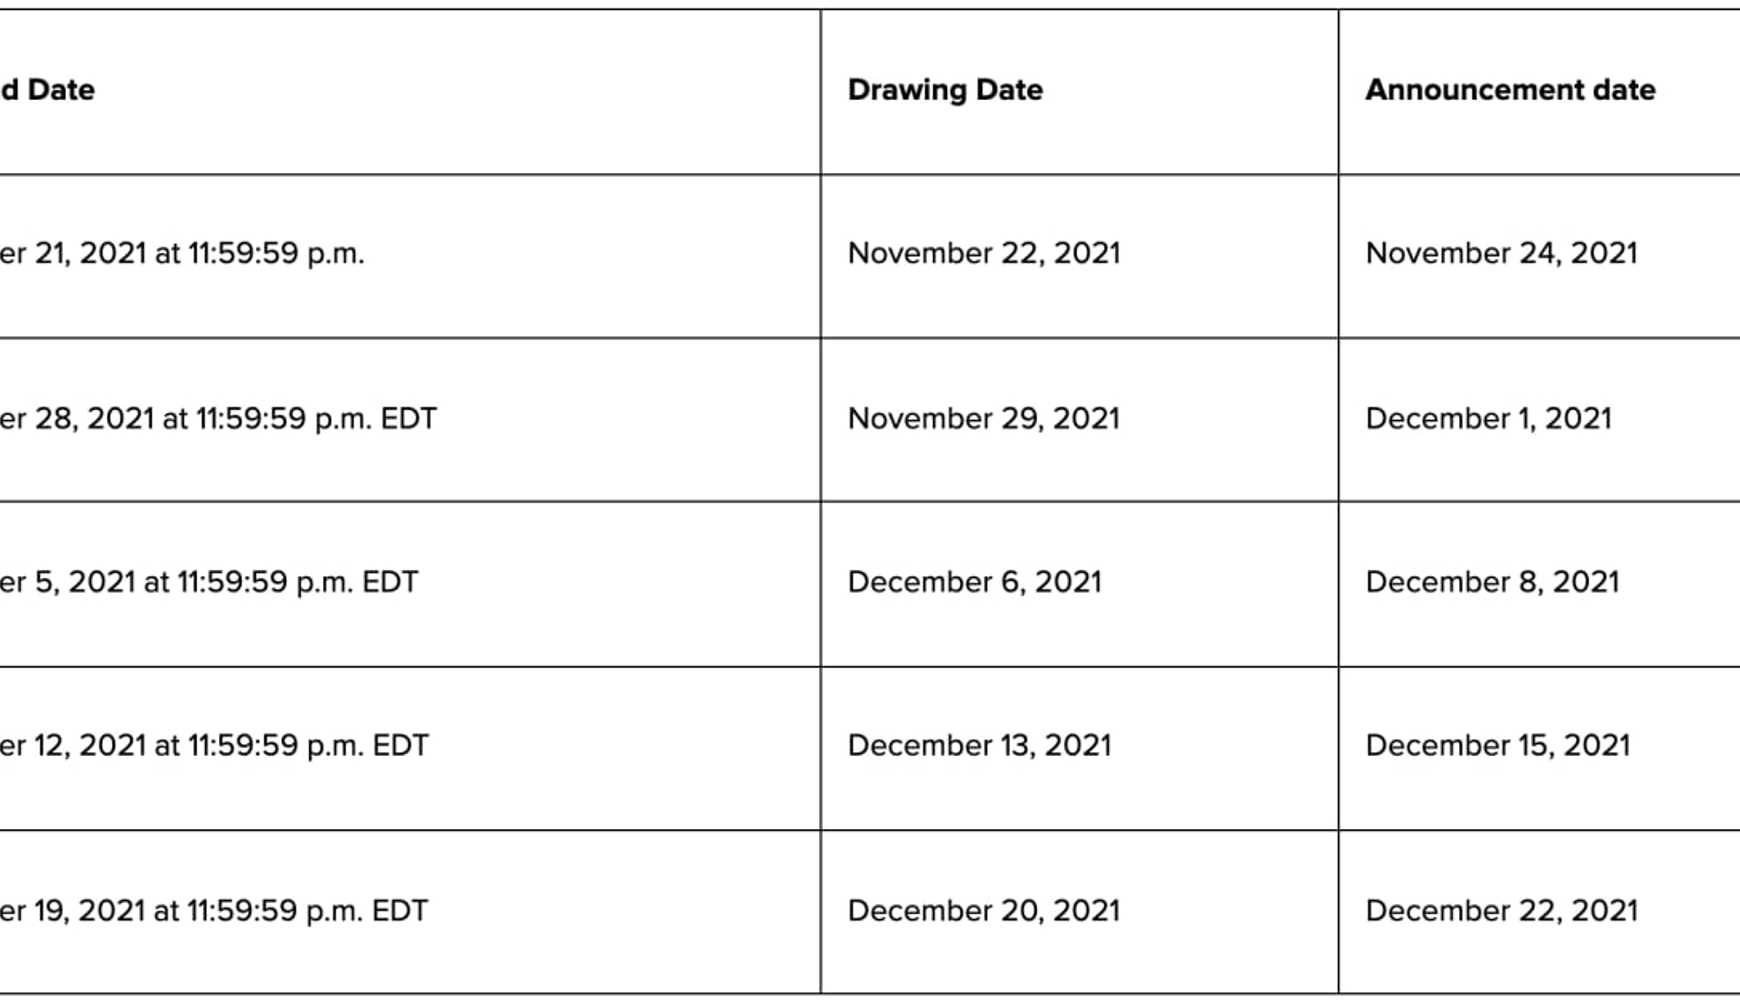
Task: Select the December 20, 2021 drawing date
Action: [x=984, y=911]
